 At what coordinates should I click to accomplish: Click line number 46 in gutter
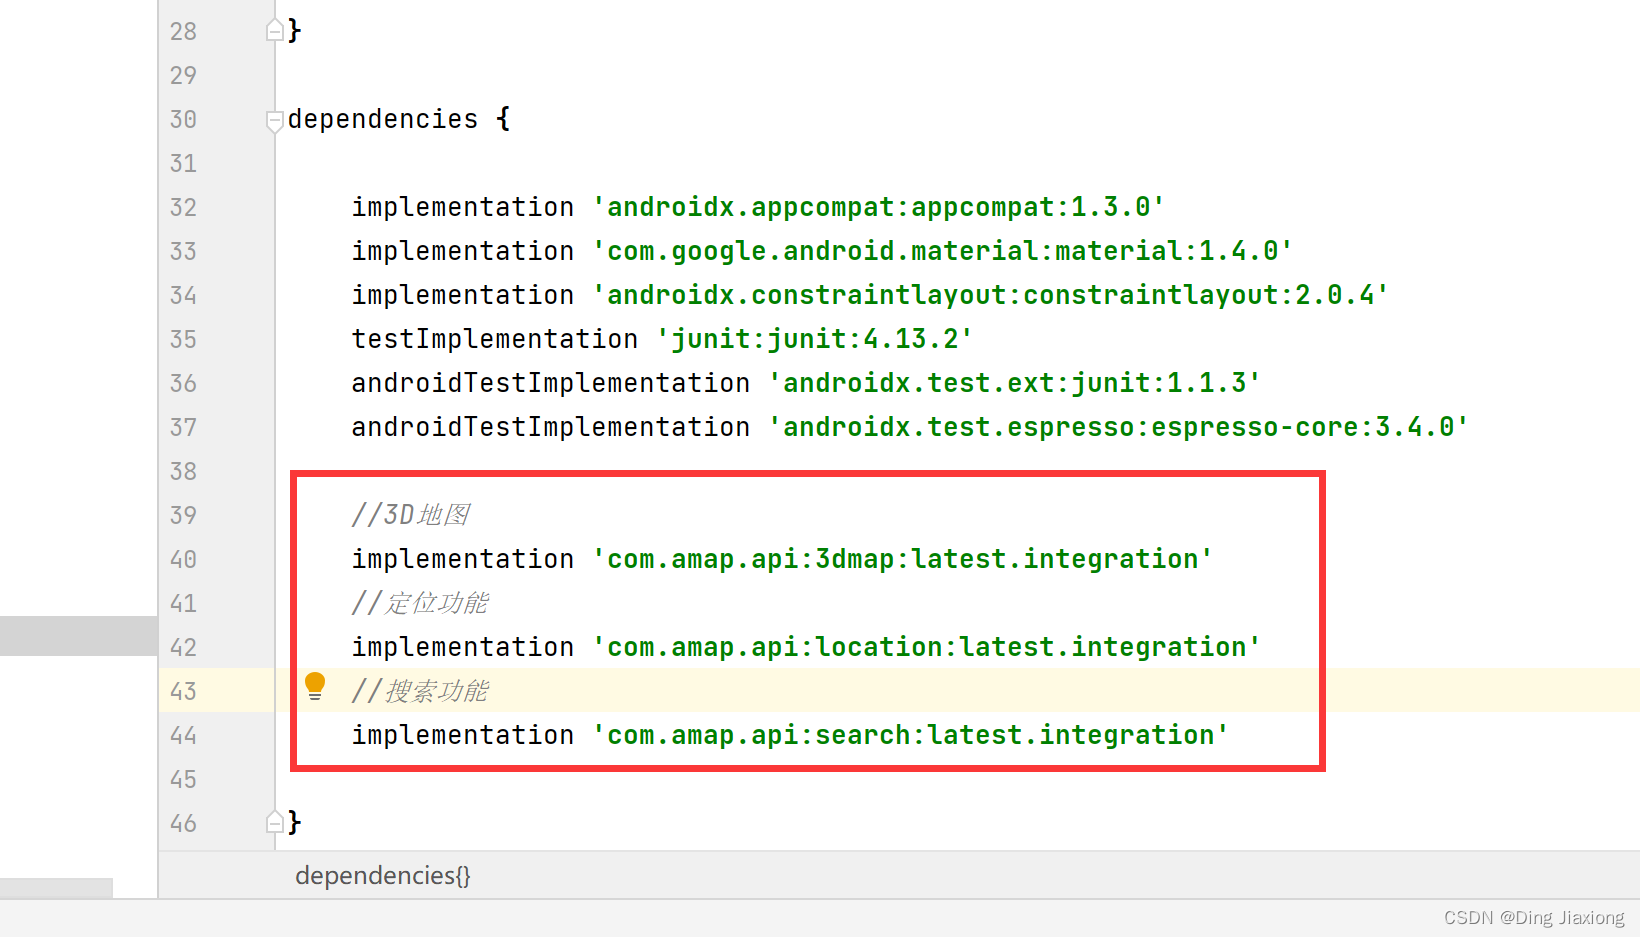[183, 823]
